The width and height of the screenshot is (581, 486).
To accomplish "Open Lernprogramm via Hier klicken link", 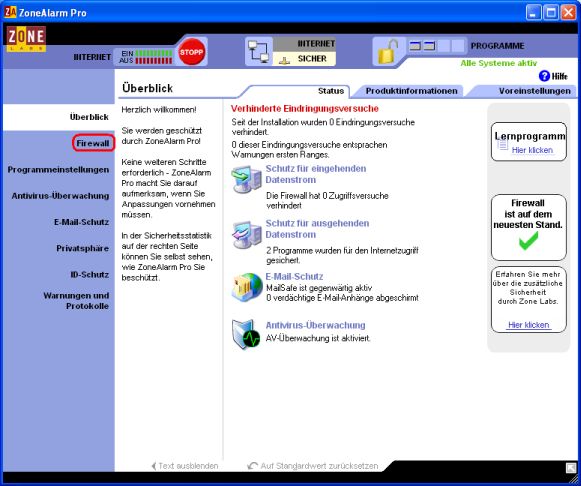I will pyautogui.click(x=532, y=150).
